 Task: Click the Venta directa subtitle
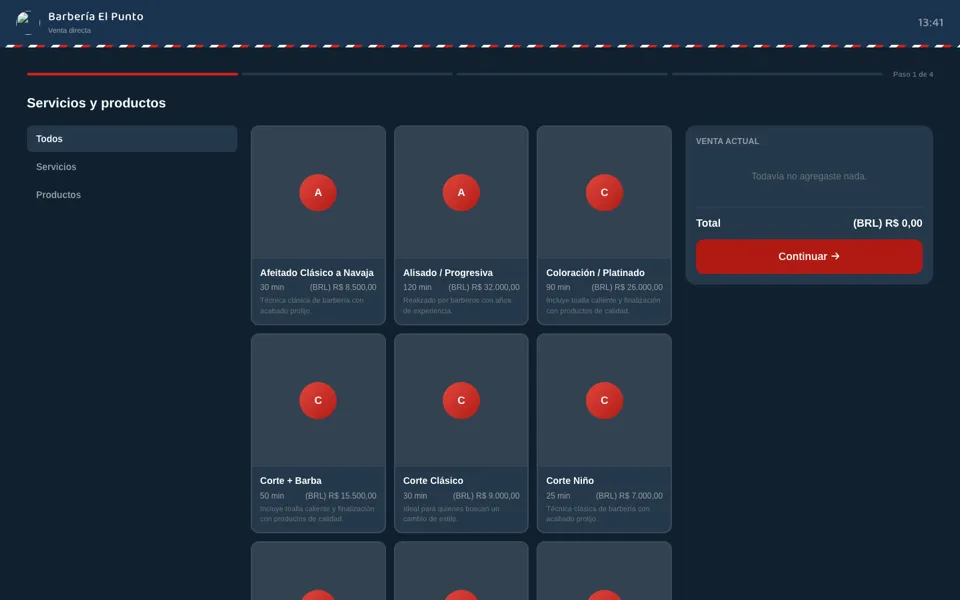click(x=69, y=31)
